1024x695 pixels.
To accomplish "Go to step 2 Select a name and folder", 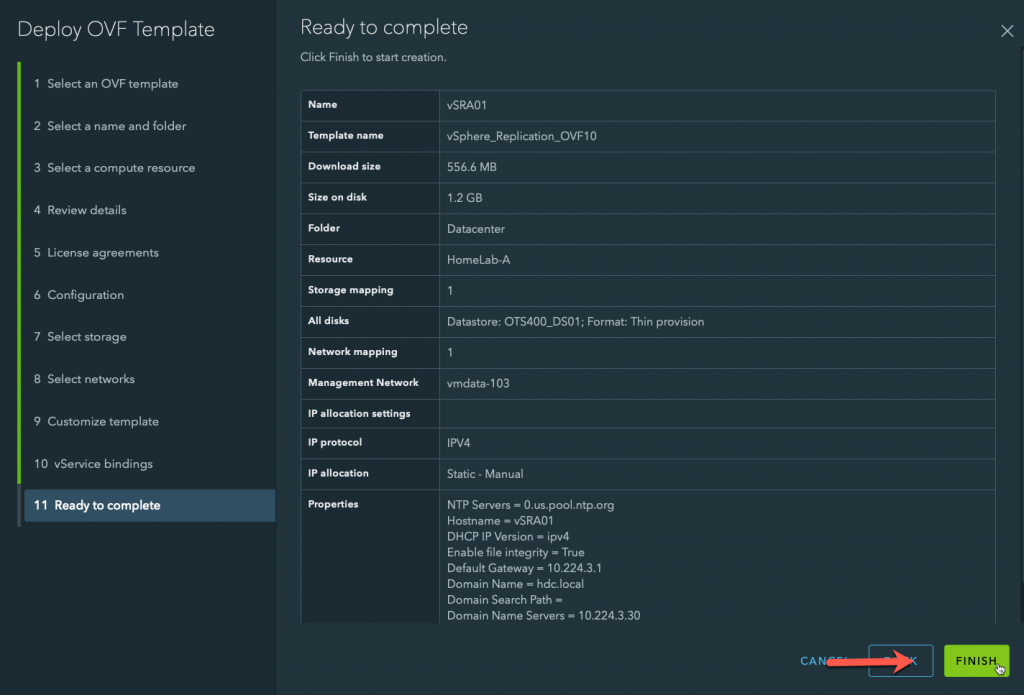I will click(110, 126).
